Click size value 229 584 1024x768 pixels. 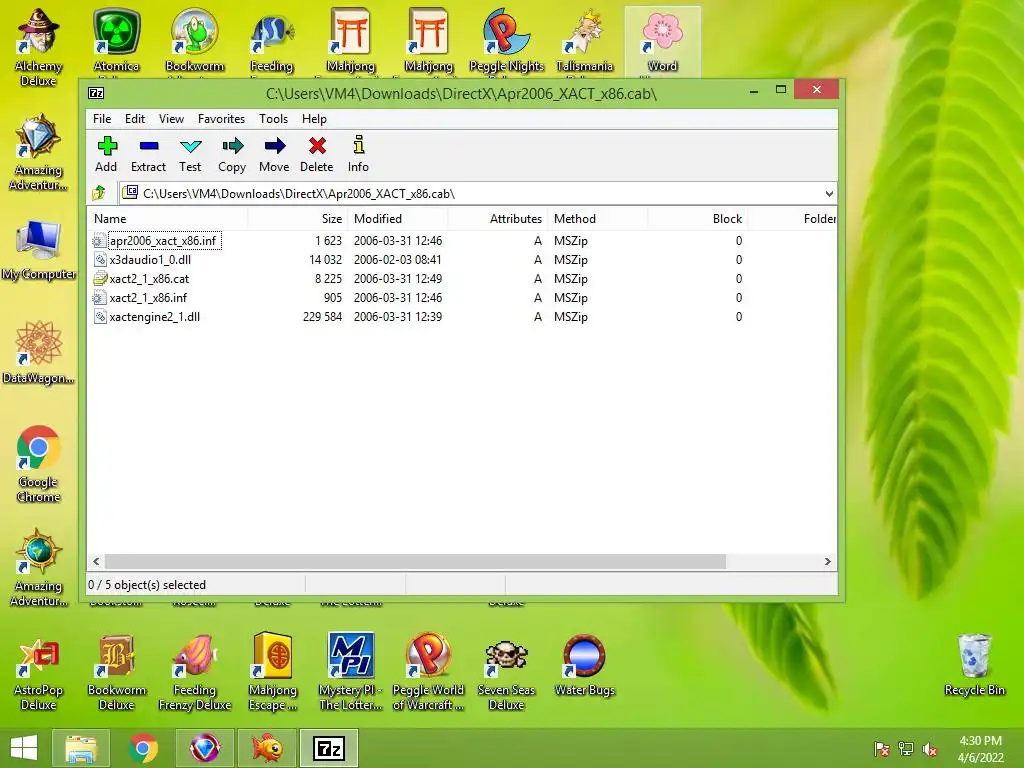tap(322, 317)
